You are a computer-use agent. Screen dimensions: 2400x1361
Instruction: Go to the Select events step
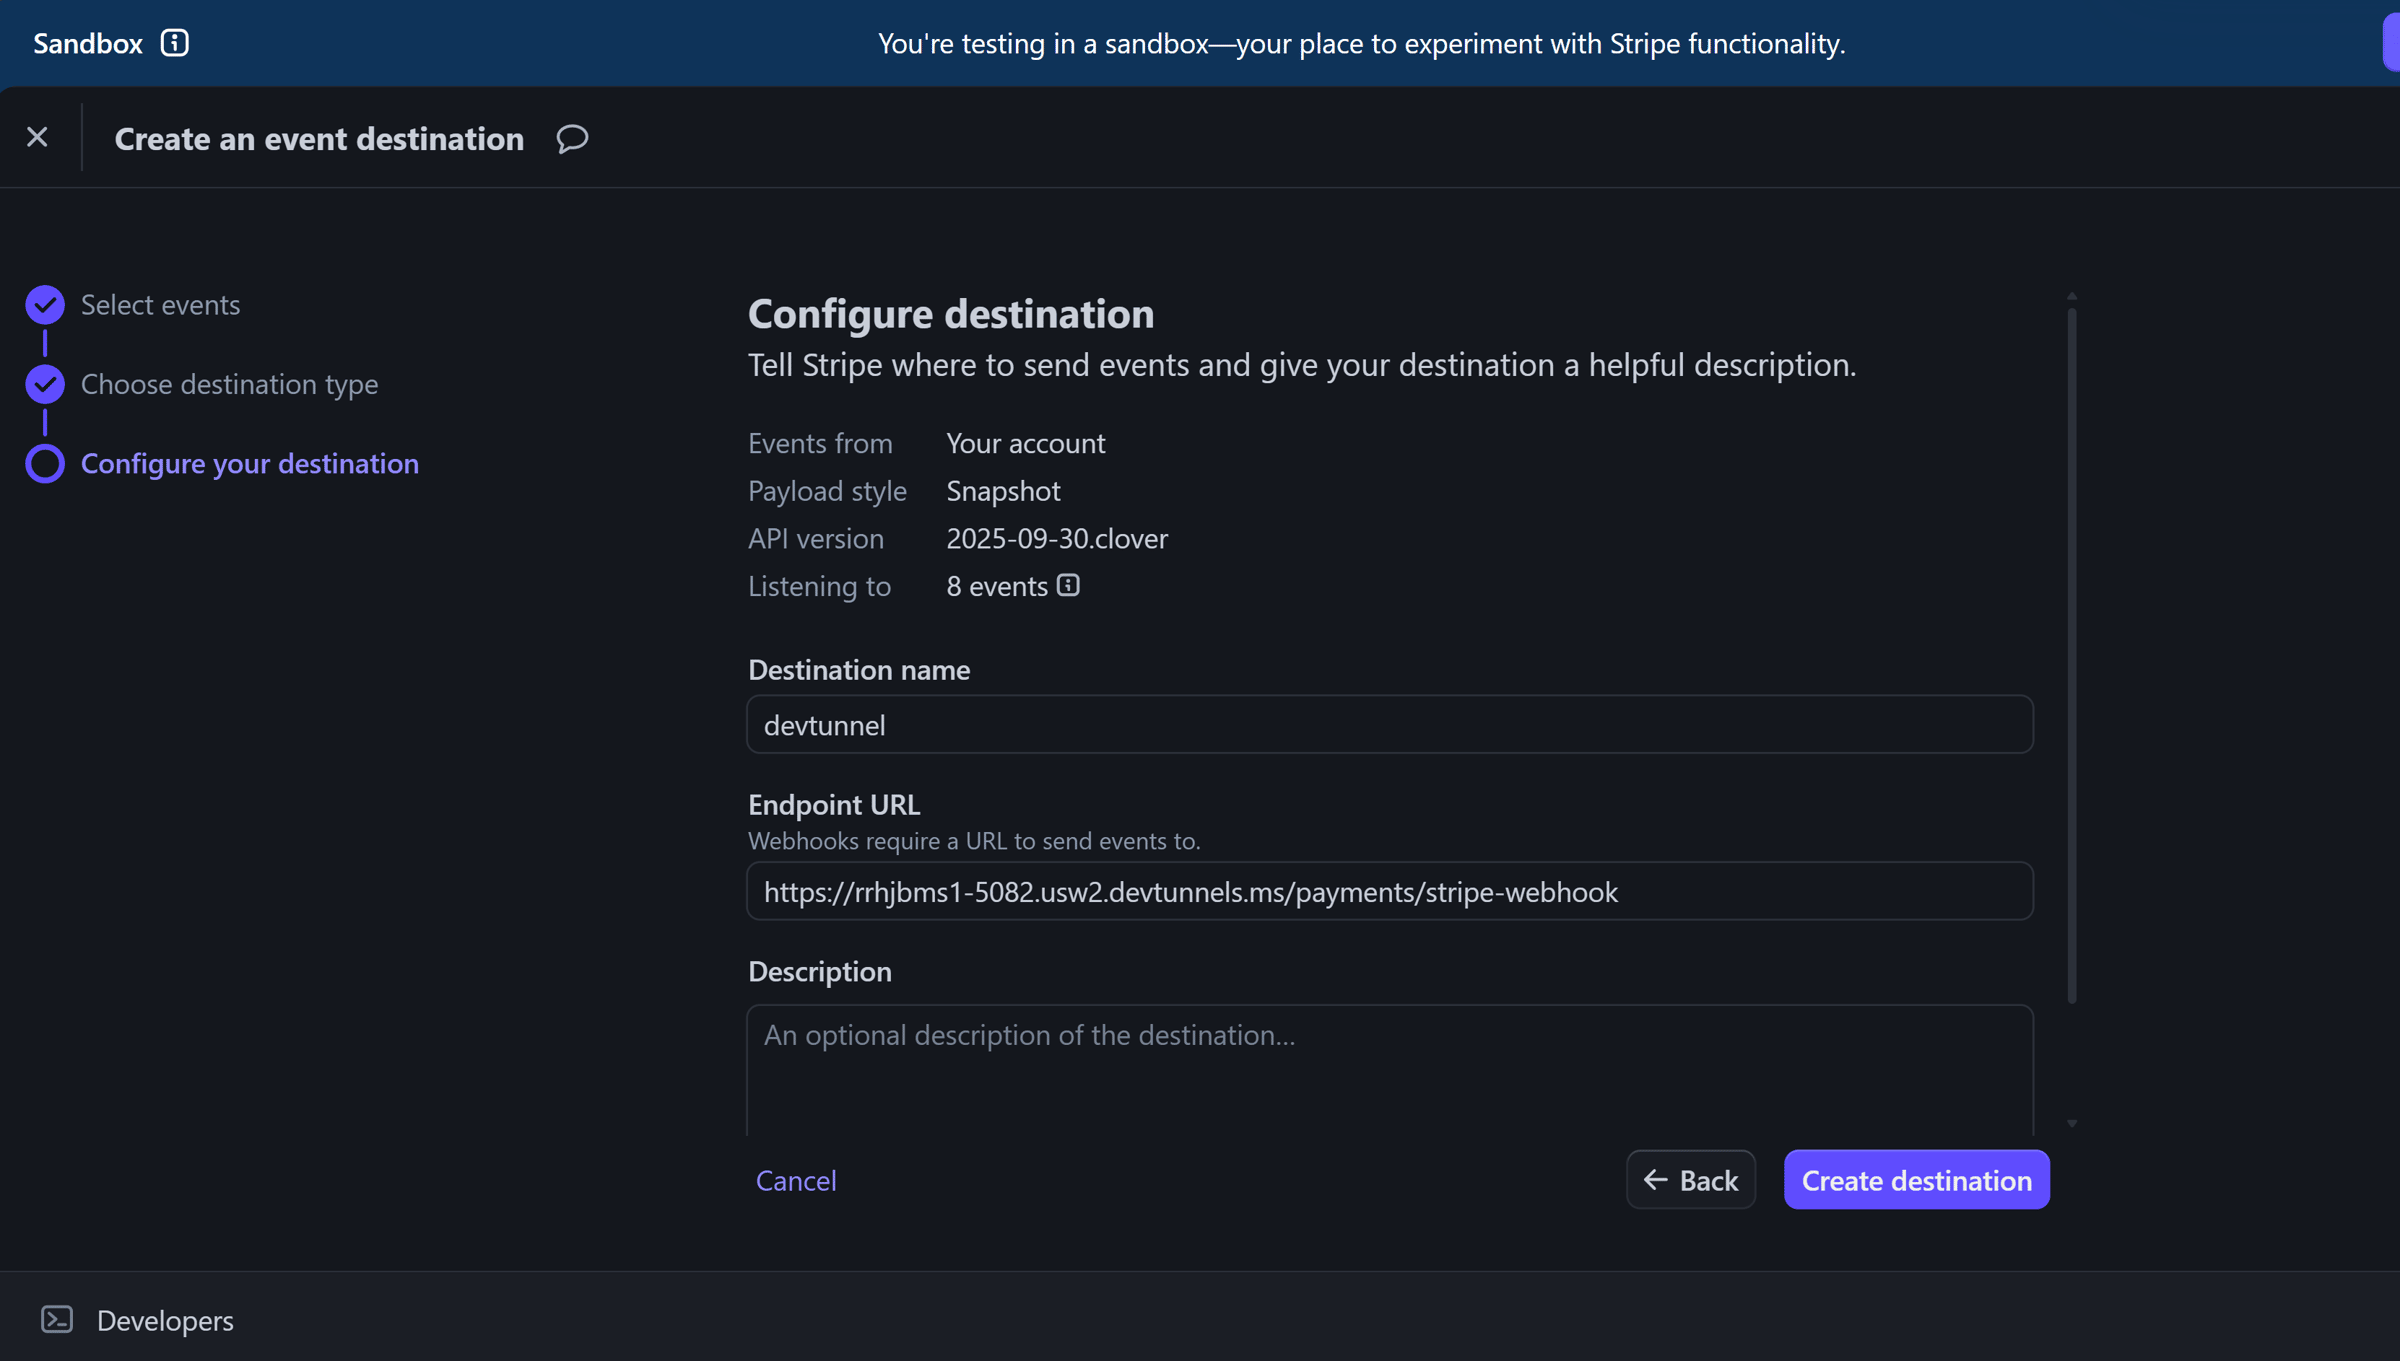[x=160, y=304]
